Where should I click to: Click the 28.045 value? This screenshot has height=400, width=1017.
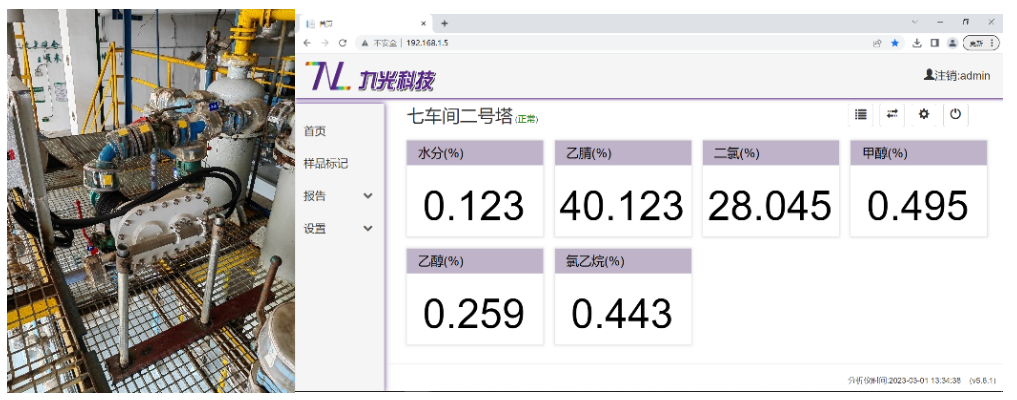[770, 206]
